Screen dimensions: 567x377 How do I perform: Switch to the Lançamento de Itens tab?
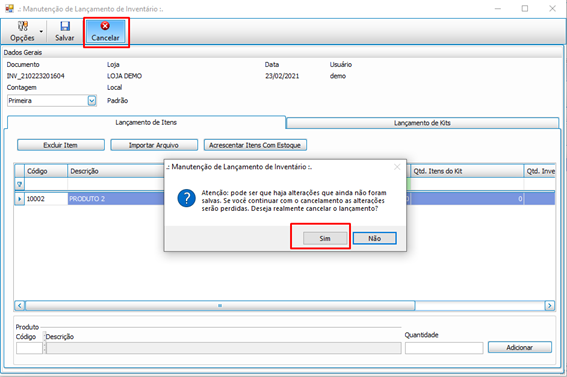pyautogui.click(x=146, y=123)
